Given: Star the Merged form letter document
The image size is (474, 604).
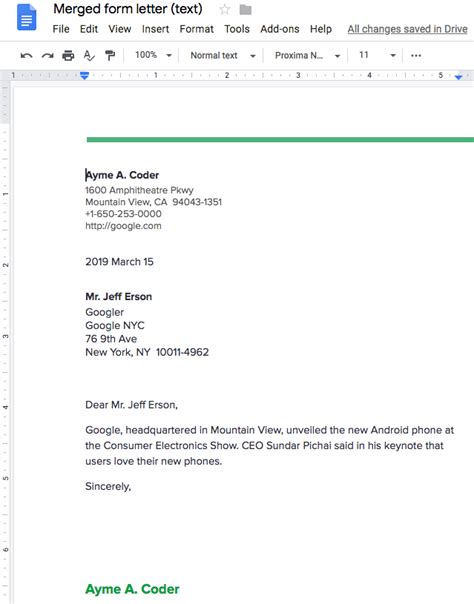Looking at the screenshot, I should (x=224, y=9).
